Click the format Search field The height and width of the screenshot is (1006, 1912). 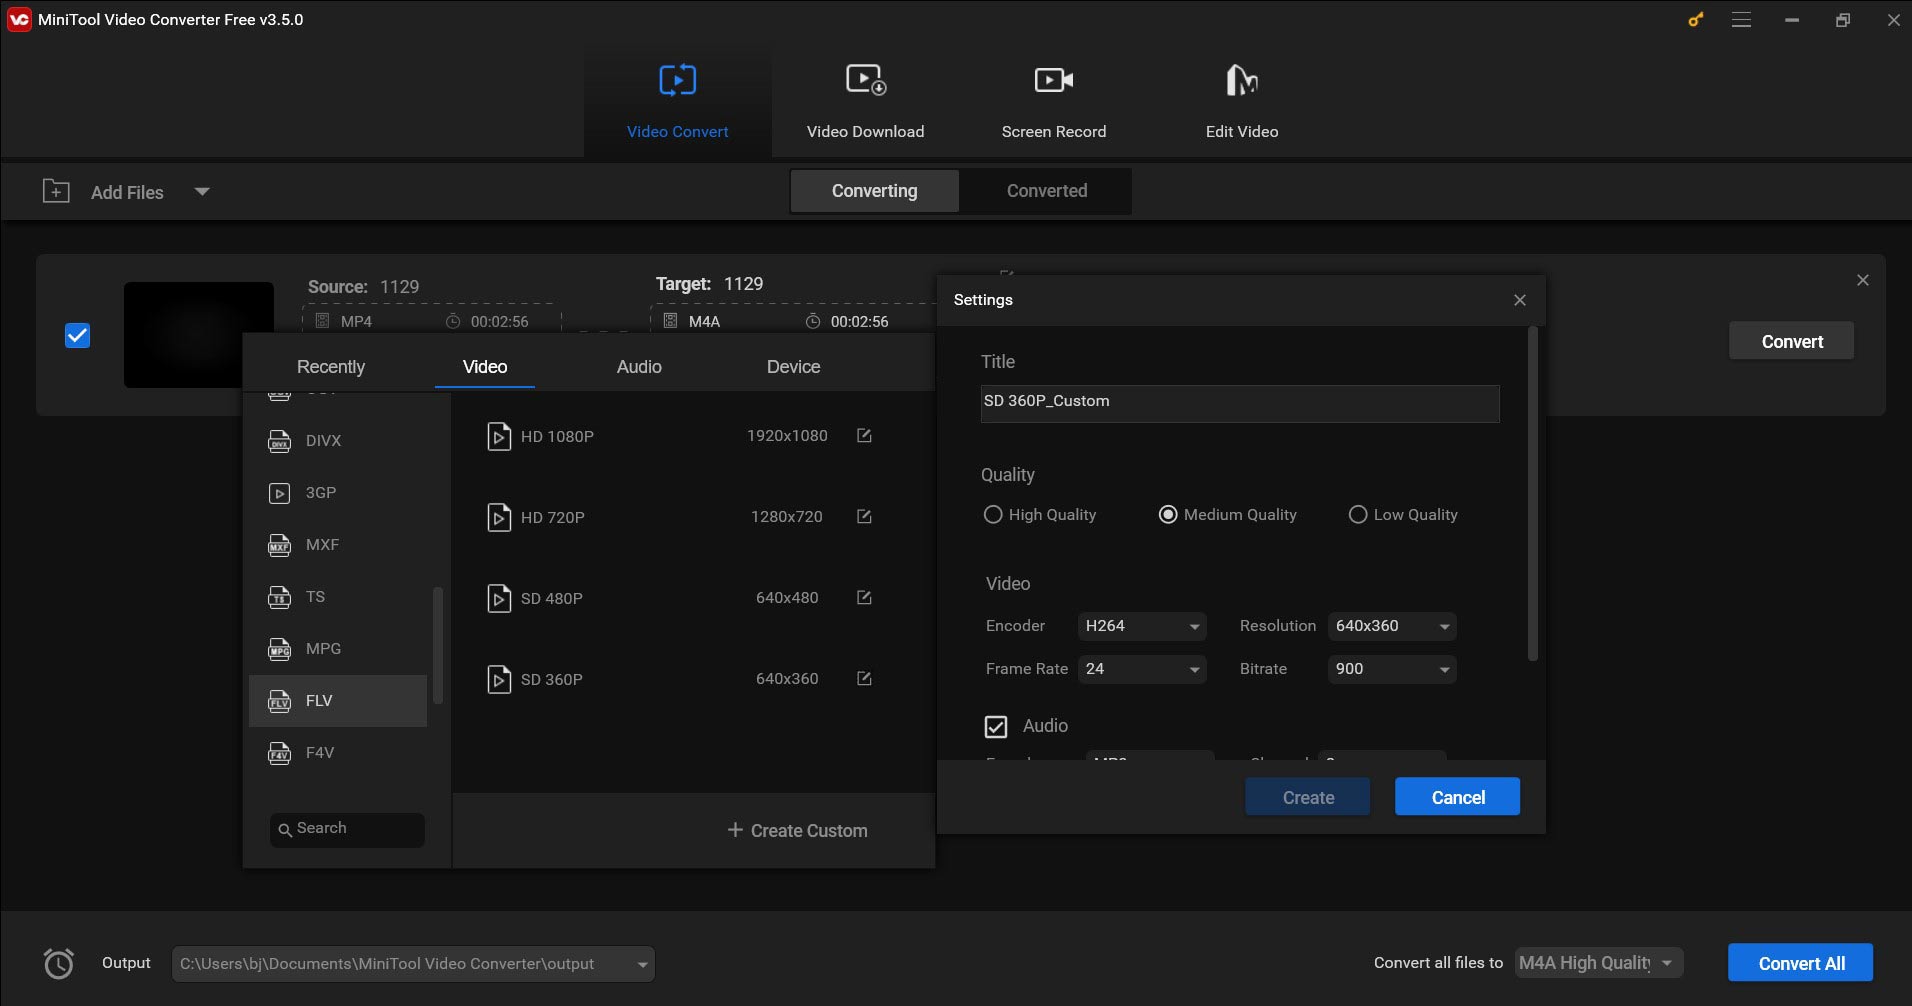(x=347, y=829)
